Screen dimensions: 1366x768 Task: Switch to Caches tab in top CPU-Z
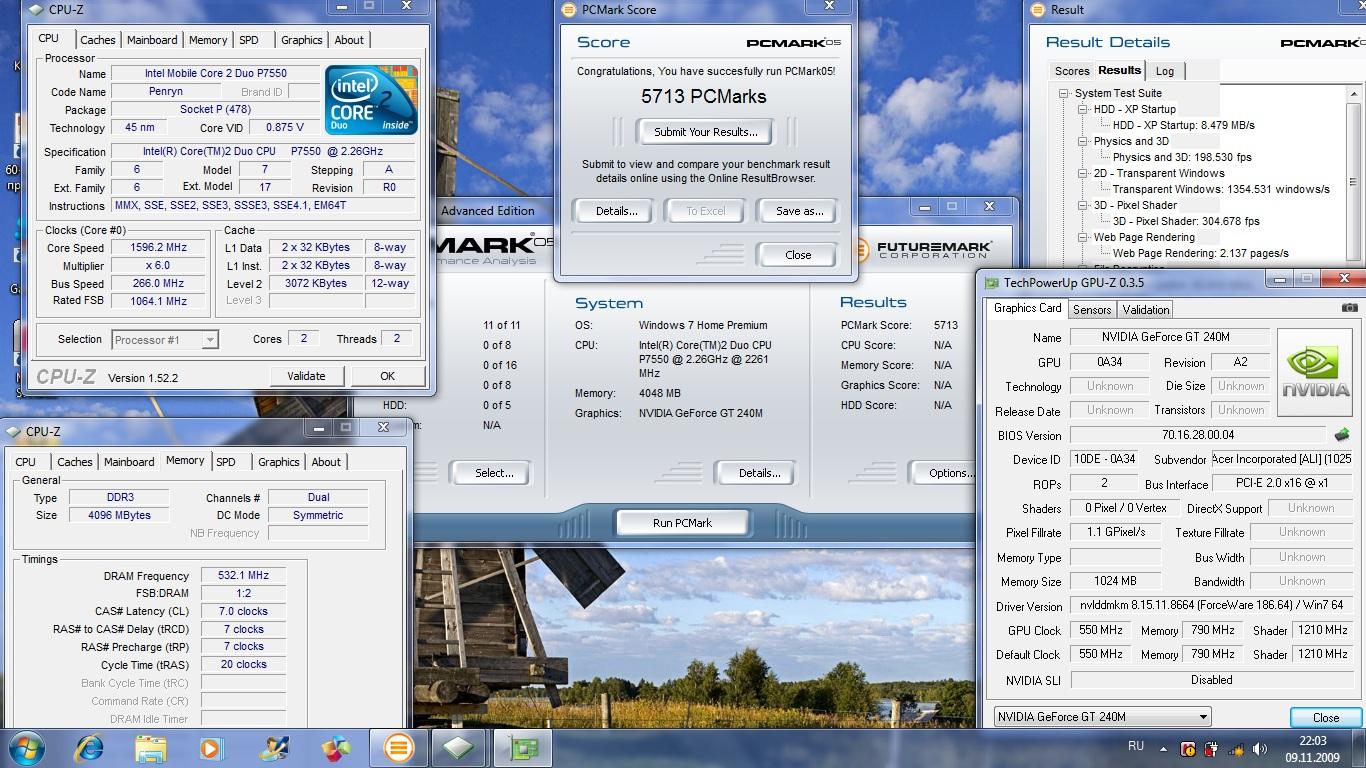(98, 40)
